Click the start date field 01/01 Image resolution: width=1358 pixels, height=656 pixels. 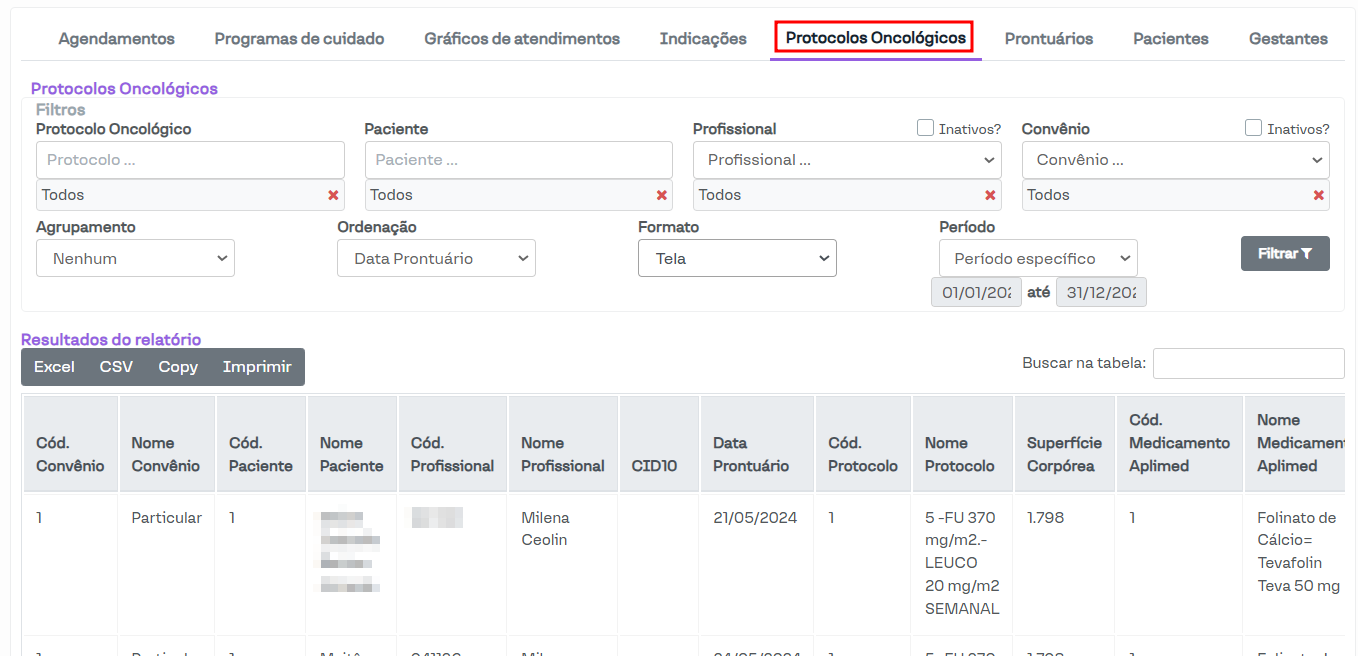976,292
